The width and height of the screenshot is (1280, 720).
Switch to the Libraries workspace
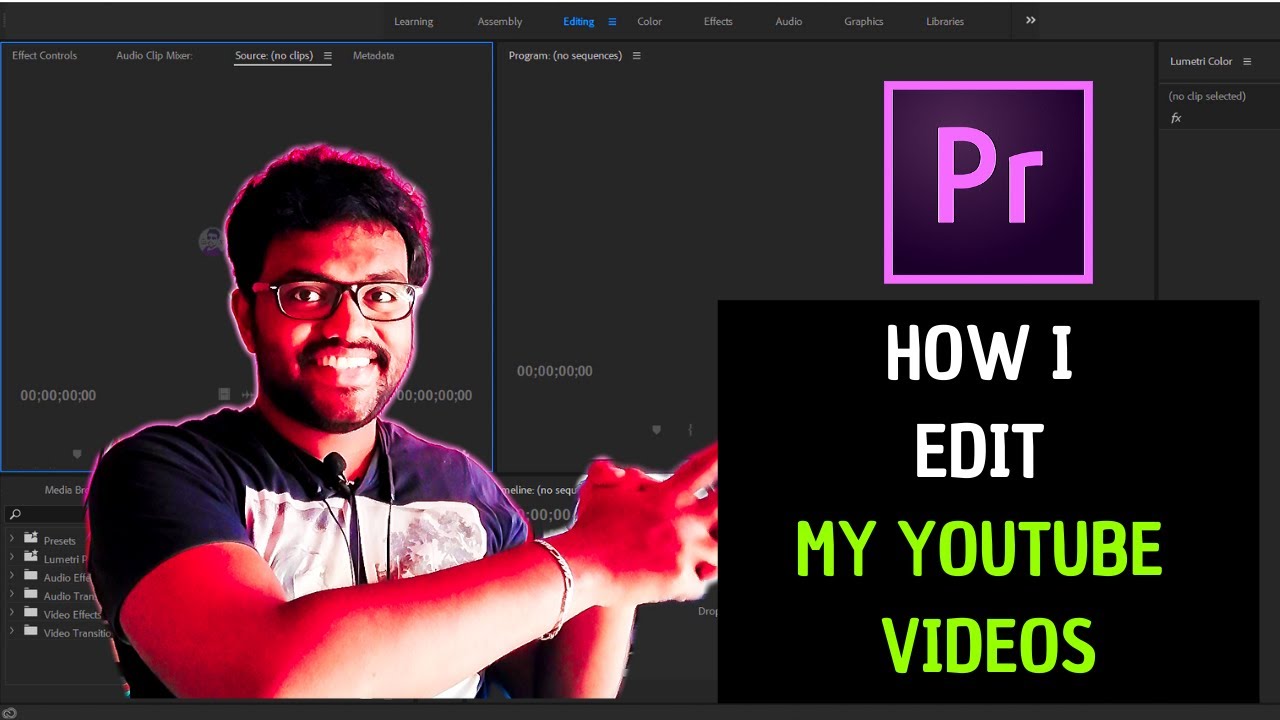[945, 21]
